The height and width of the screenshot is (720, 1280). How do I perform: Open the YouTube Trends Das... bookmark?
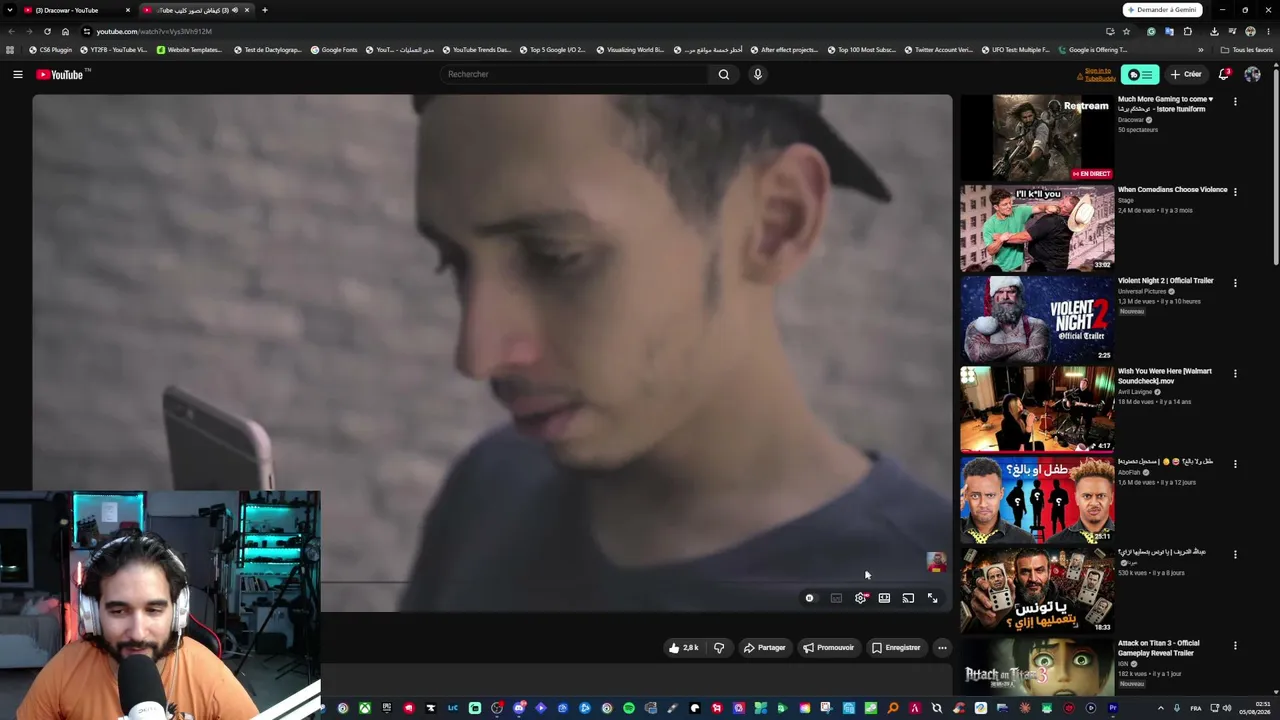pyautogui.click(x=476, y=50)
